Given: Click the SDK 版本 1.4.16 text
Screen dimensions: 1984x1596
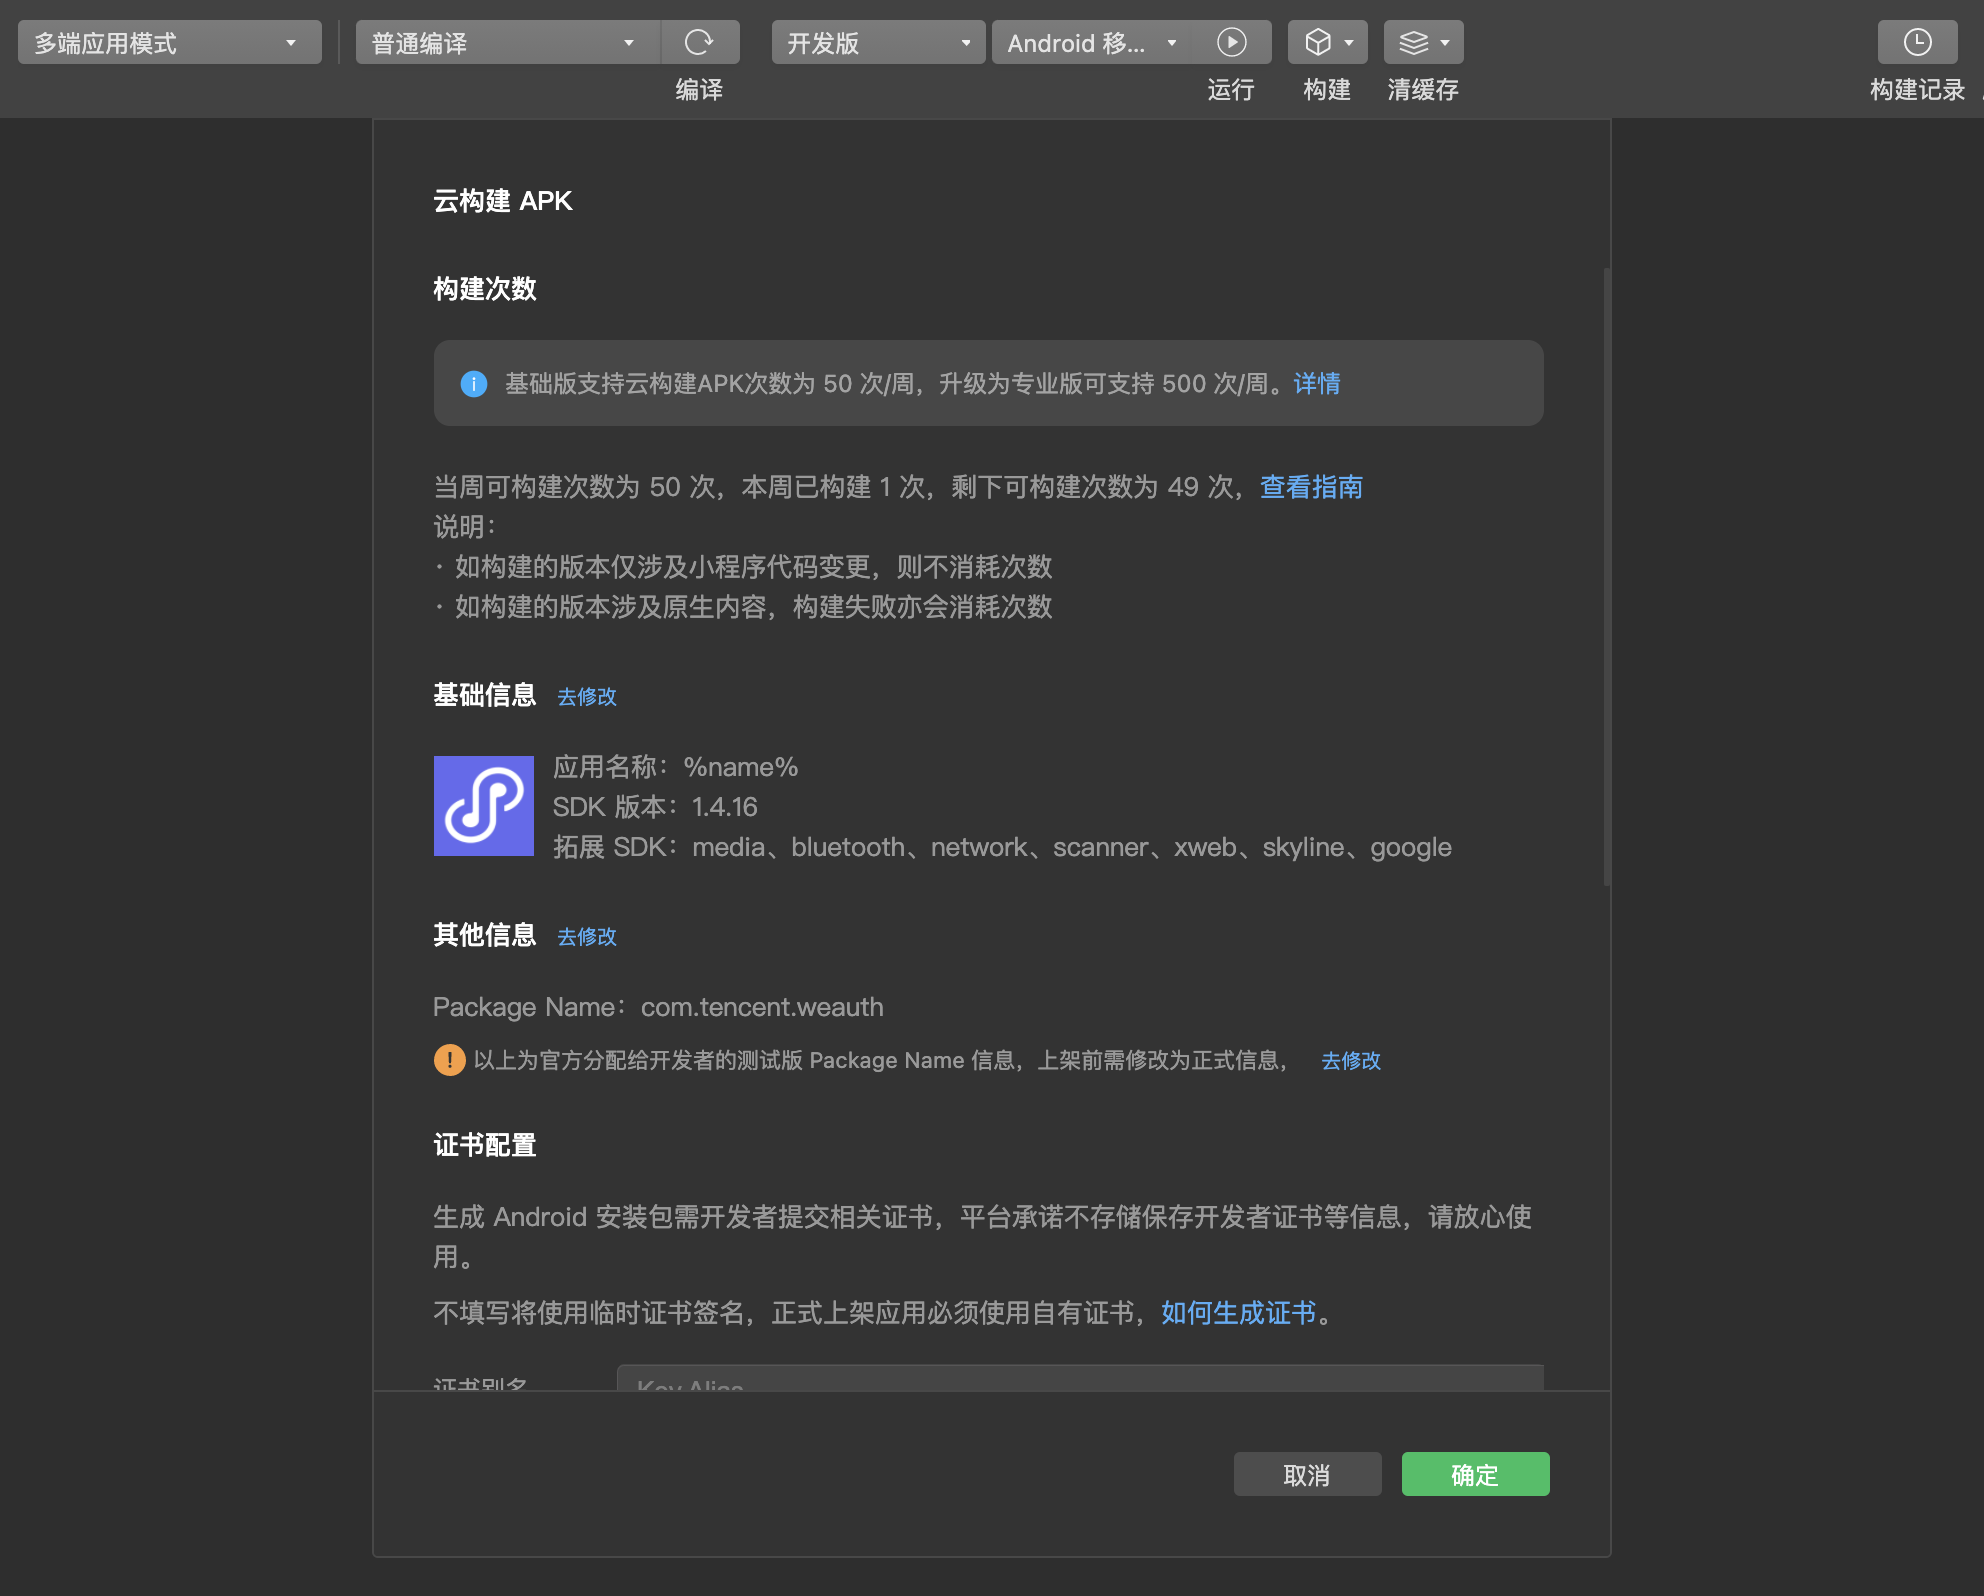Looking at the screenshot, I should tap(655, 807).
